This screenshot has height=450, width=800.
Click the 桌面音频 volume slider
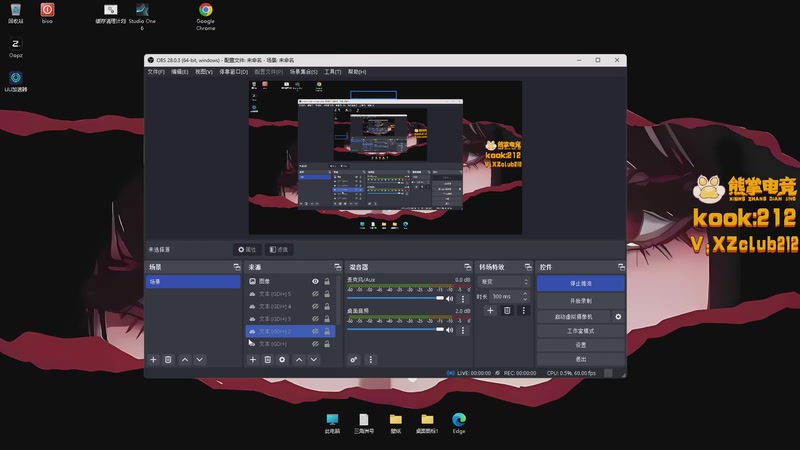tap(395, 329)
